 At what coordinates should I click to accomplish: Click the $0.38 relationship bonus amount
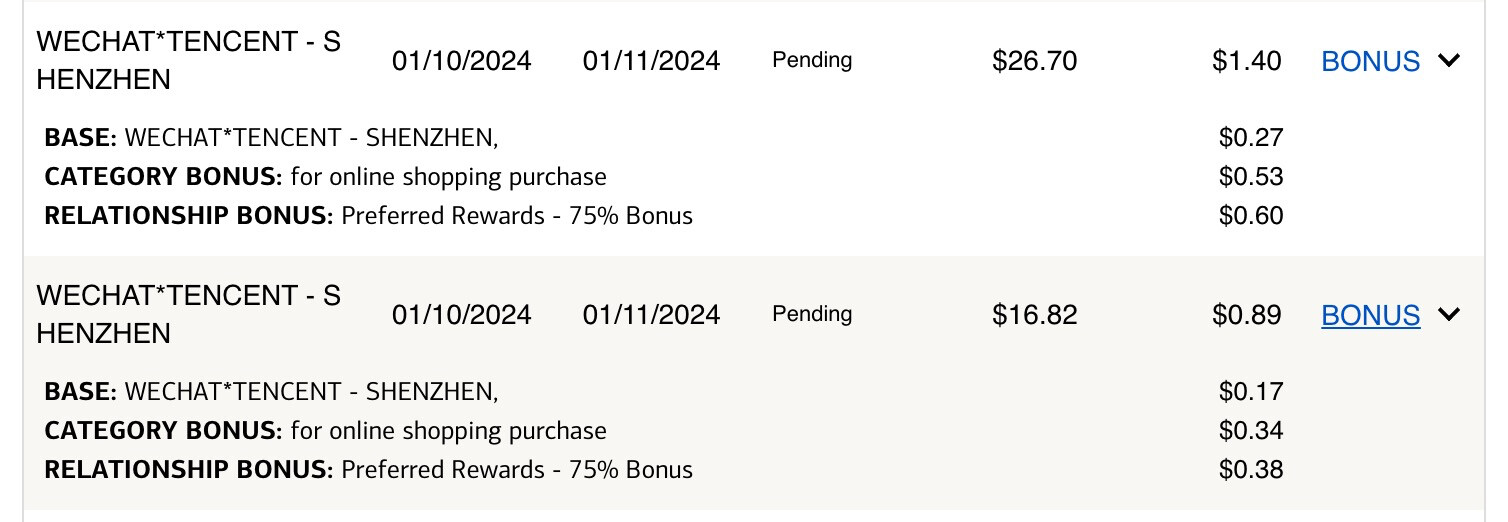[x=1251, y=469]
